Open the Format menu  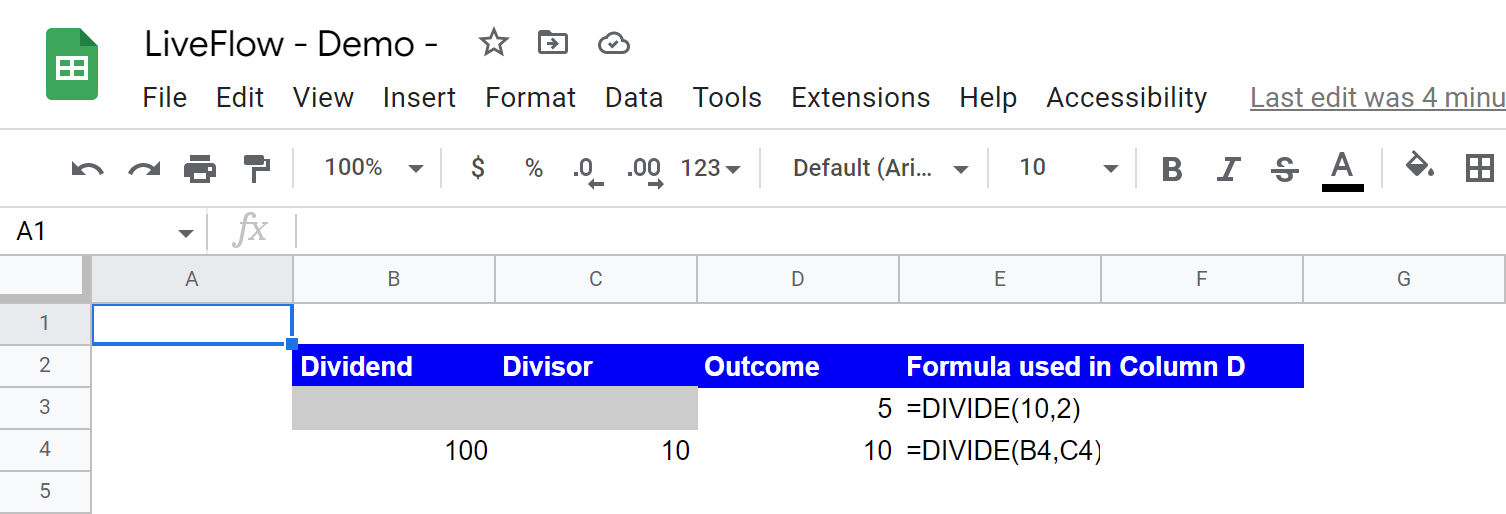click(531, 97)
